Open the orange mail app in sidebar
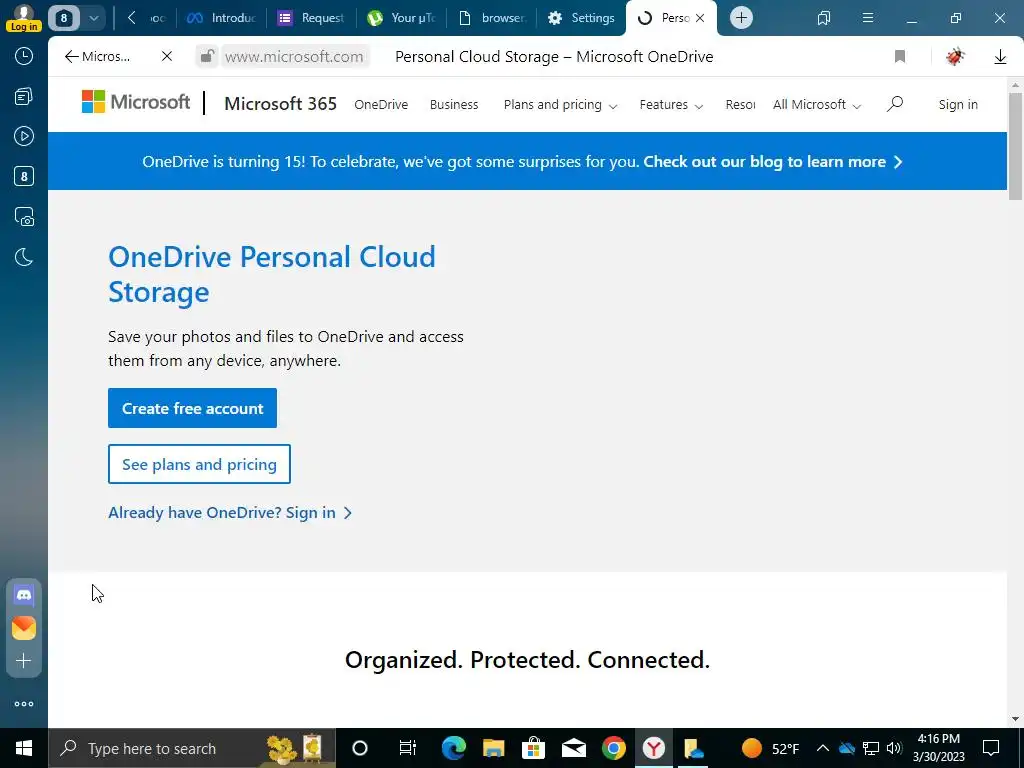 [24, 628]
